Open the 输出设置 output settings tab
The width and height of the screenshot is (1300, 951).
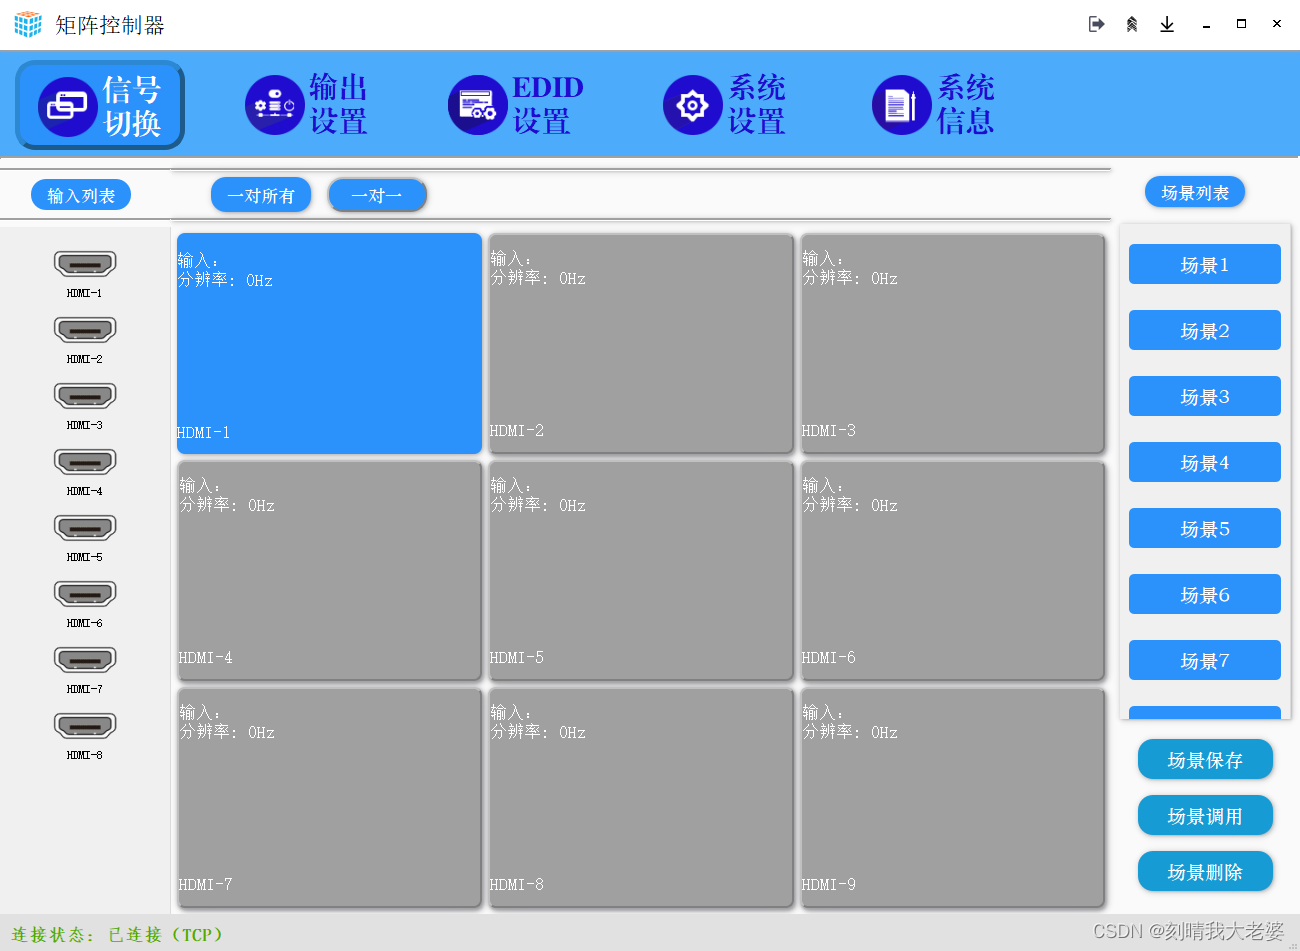point(307,105)
